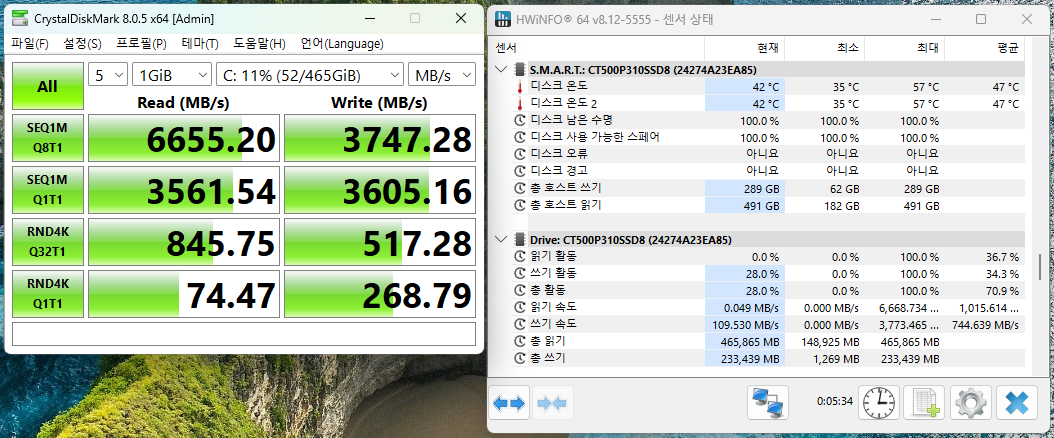1054x438 pixels.
Task: Run the SEQ1M Q8T1 test
Action: tap(48, 140)
